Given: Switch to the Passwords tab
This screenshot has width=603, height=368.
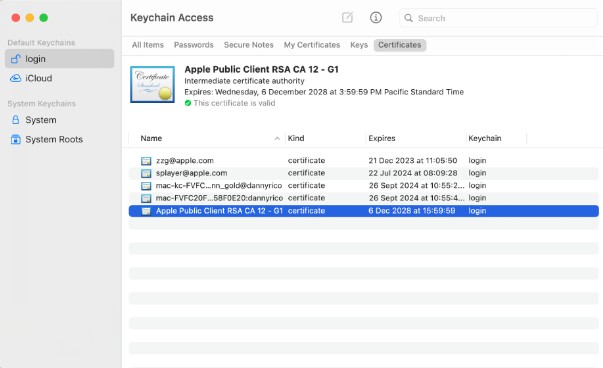Looking at the screenshot, I should click(193, 45).
